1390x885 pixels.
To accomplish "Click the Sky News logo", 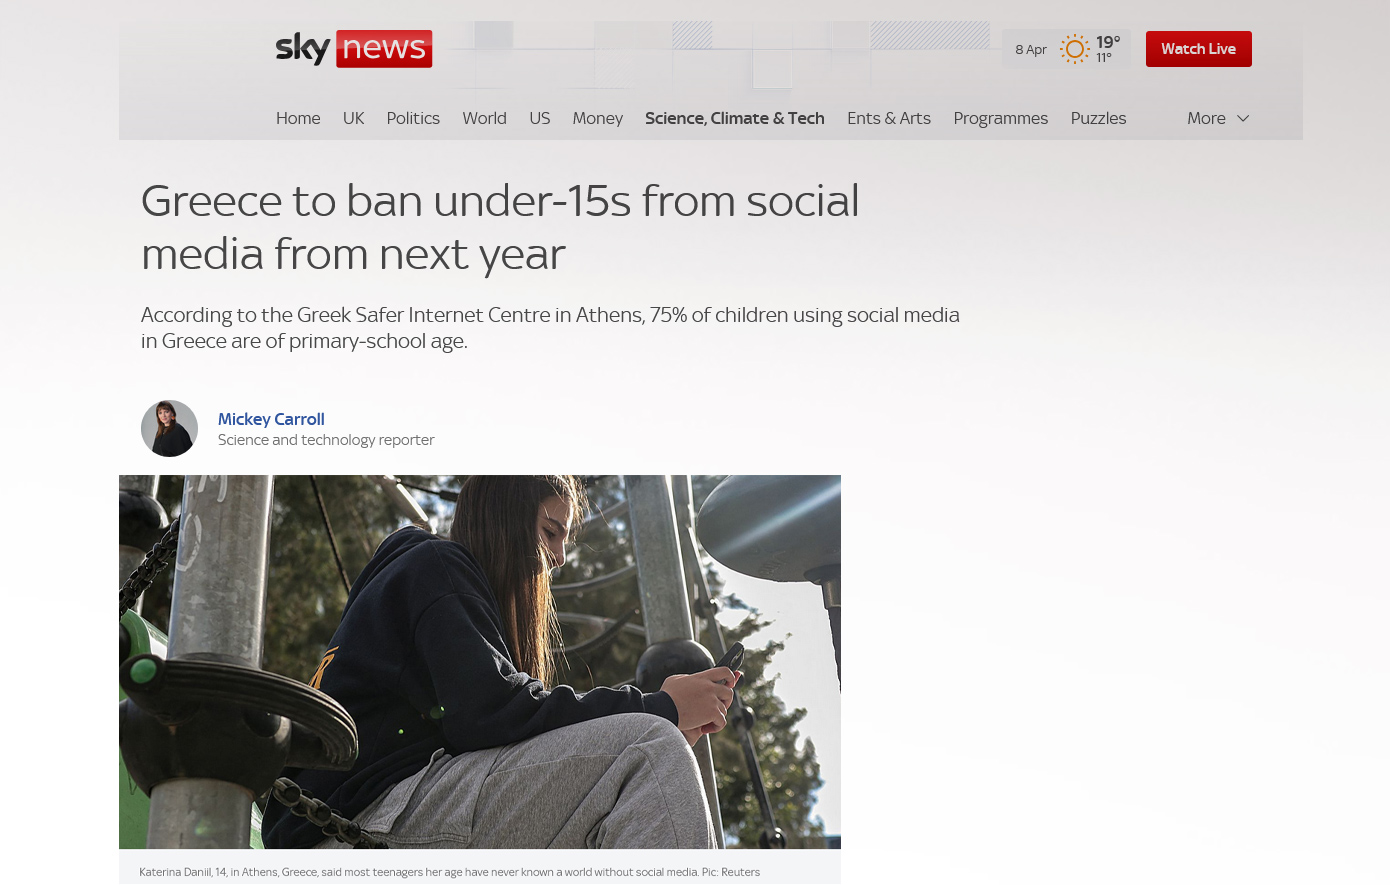I will pos(354,48).
